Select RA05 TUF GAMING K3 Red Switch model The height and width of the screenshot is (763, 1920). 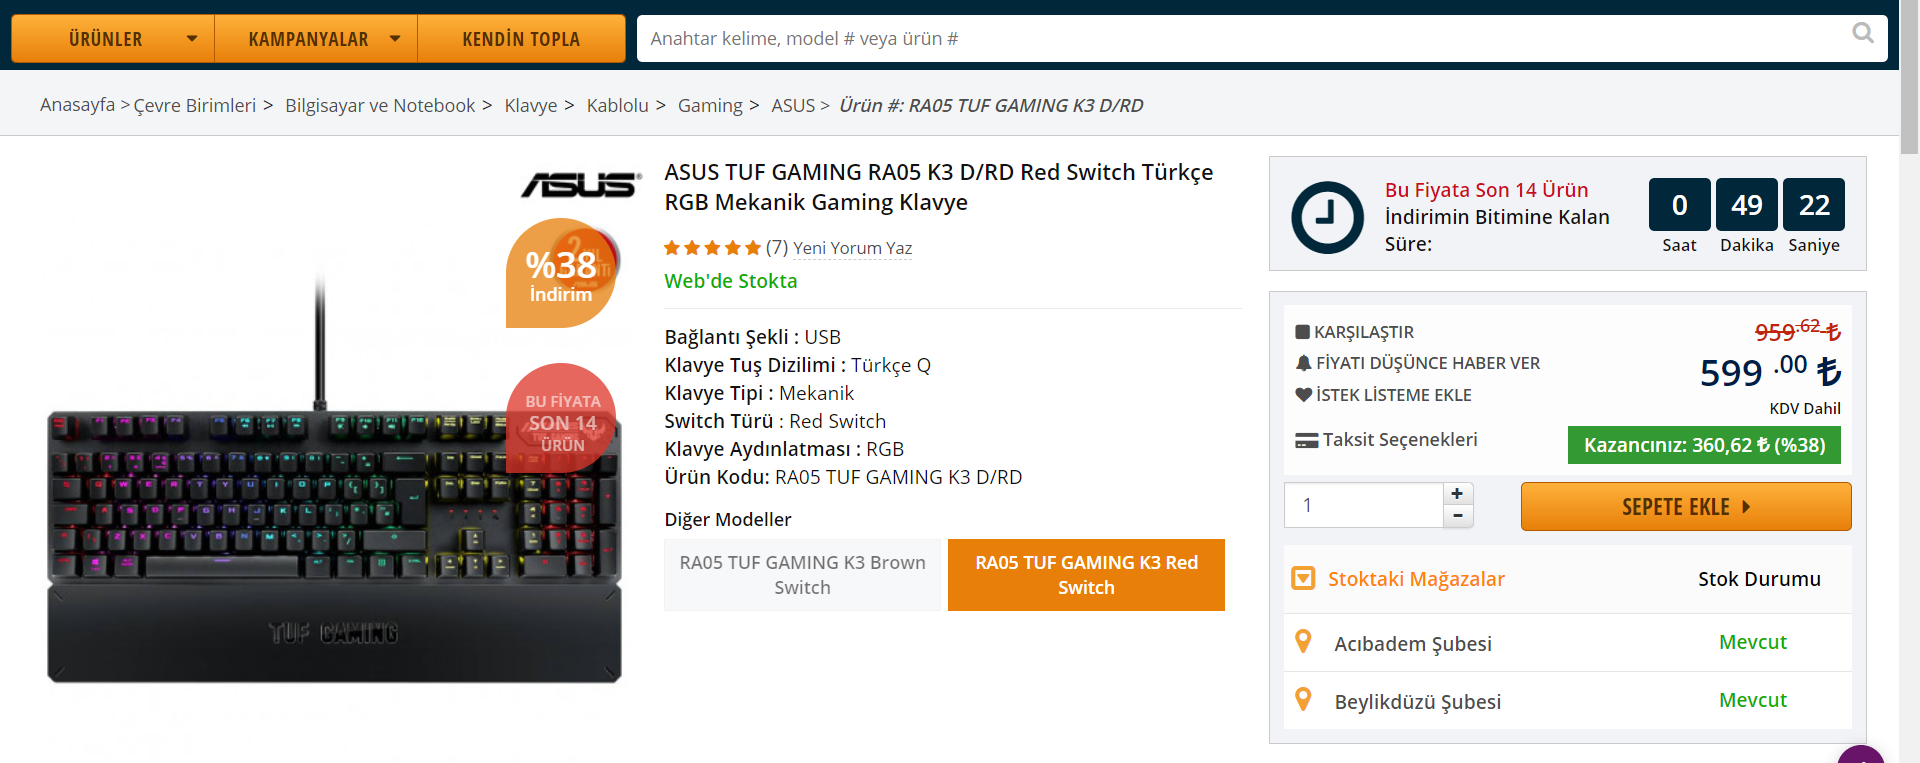click(1086, 575)
